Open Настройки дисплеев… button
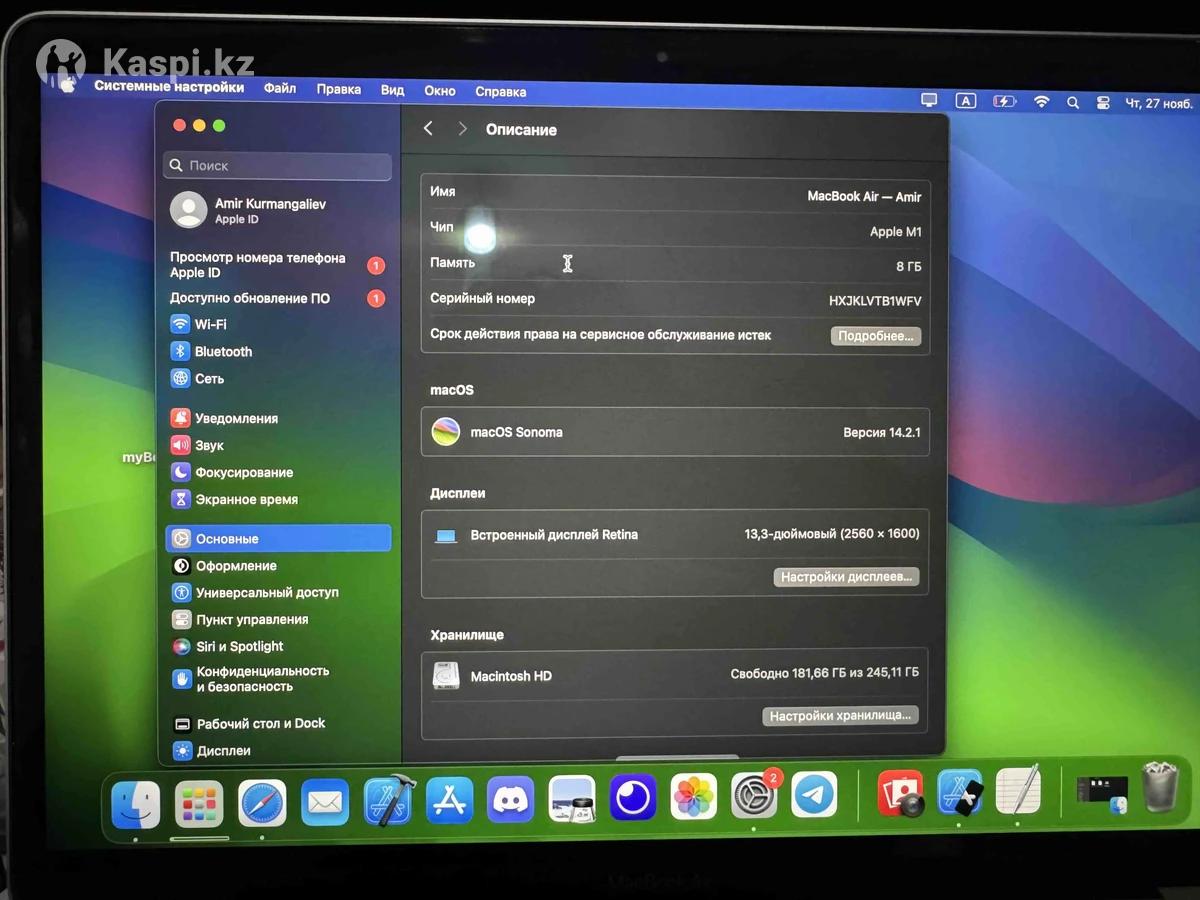The width and height of the screenshot is (1200, 900). tap(846, 577)
